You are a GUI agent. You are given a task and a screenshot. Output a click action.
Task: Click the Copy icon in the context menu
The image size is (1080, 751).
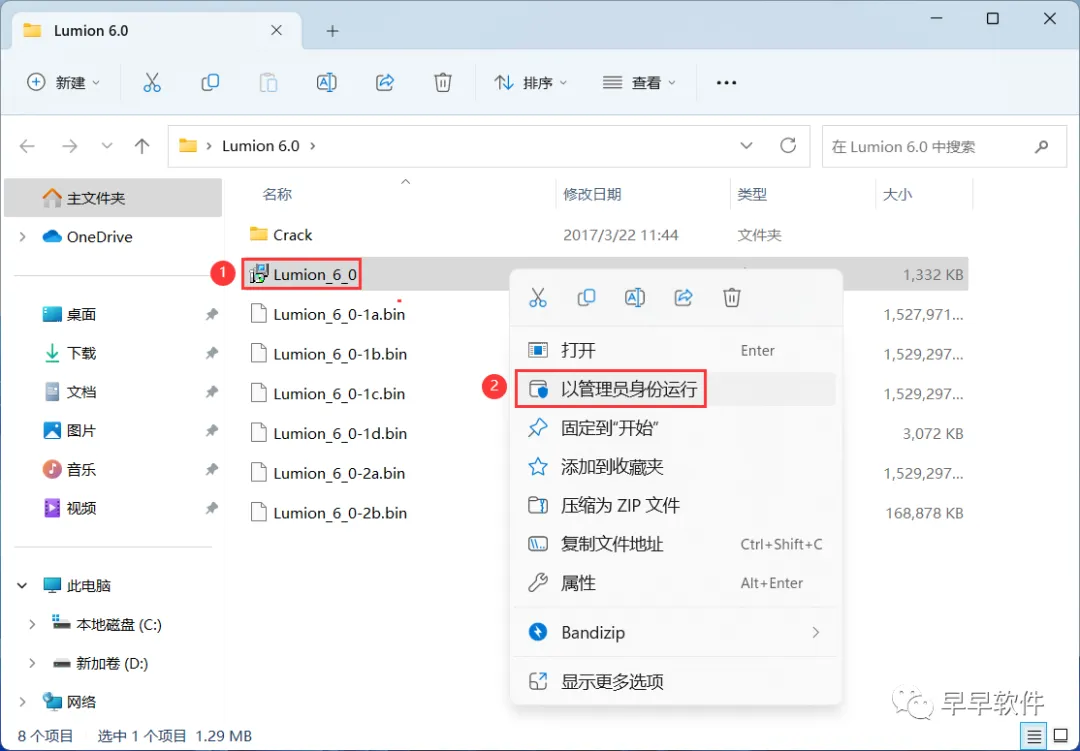586,298
